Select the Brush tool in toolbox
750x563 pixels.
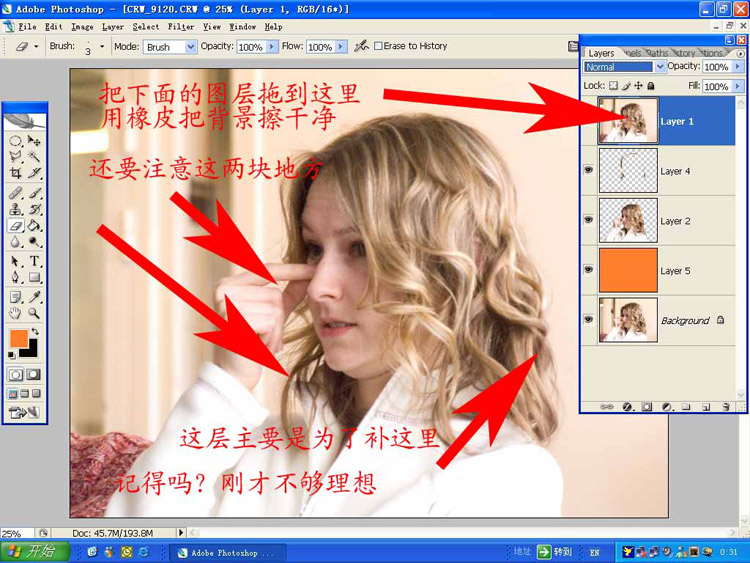click(34, 193)
